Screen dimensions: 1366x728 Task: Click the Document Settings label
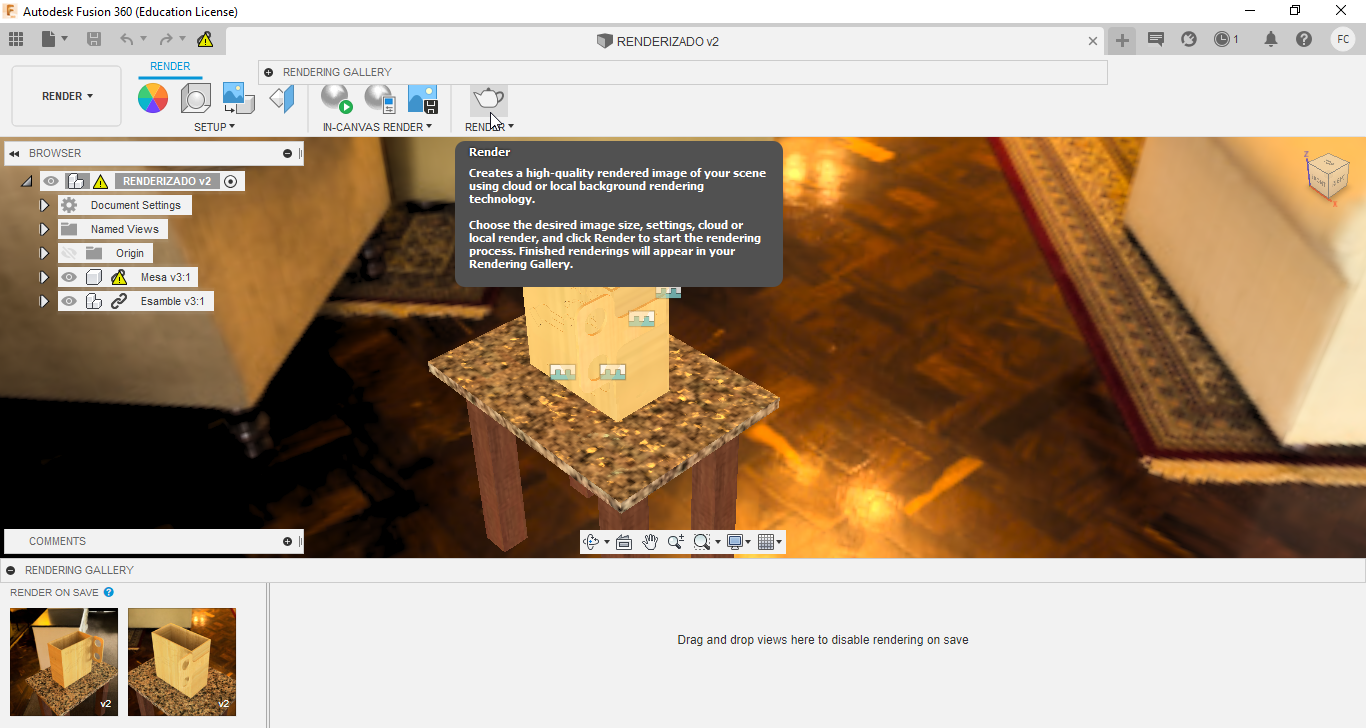136,205
